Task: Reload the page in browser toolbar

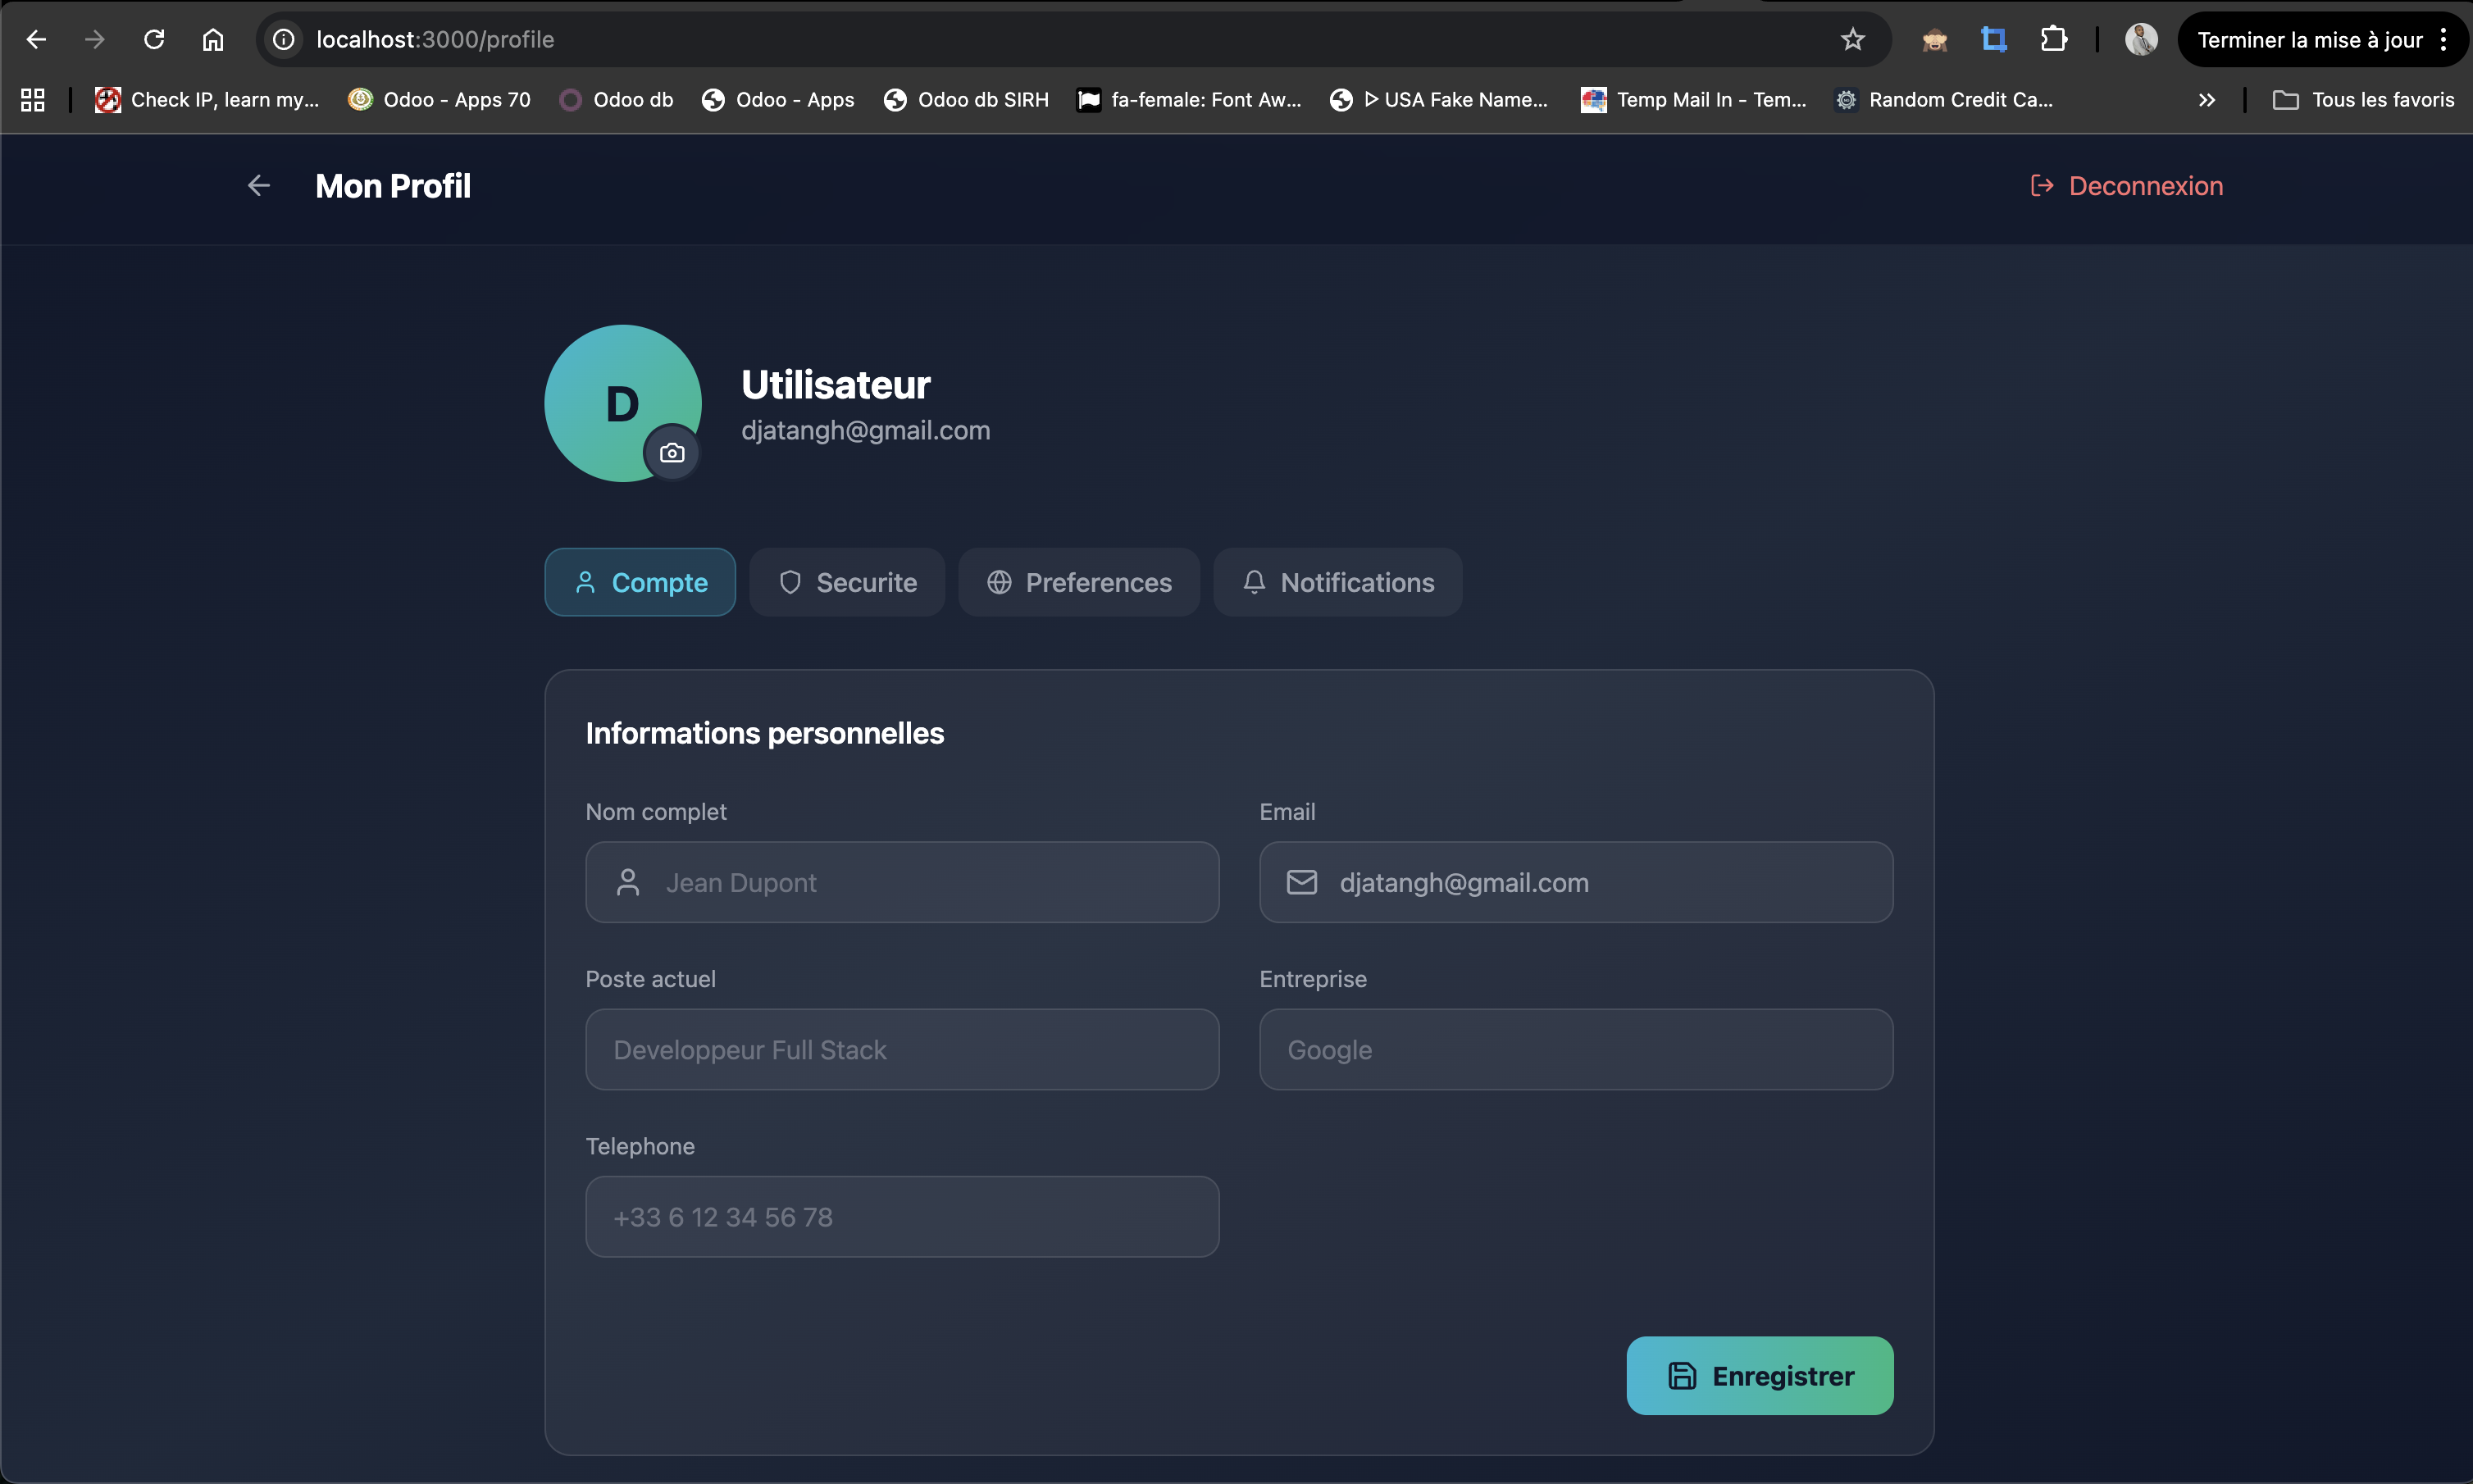Action: [154, 40]
